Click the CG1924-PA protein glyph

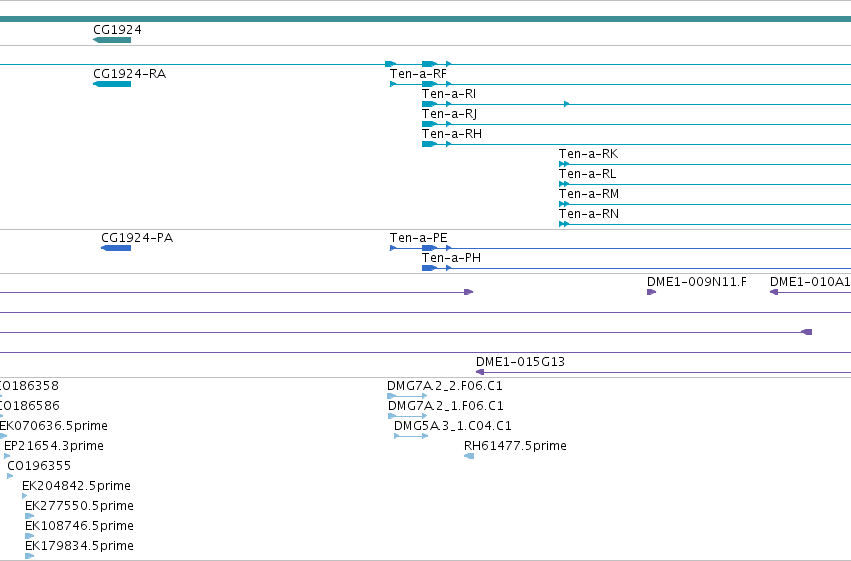[x=116, y=248]
